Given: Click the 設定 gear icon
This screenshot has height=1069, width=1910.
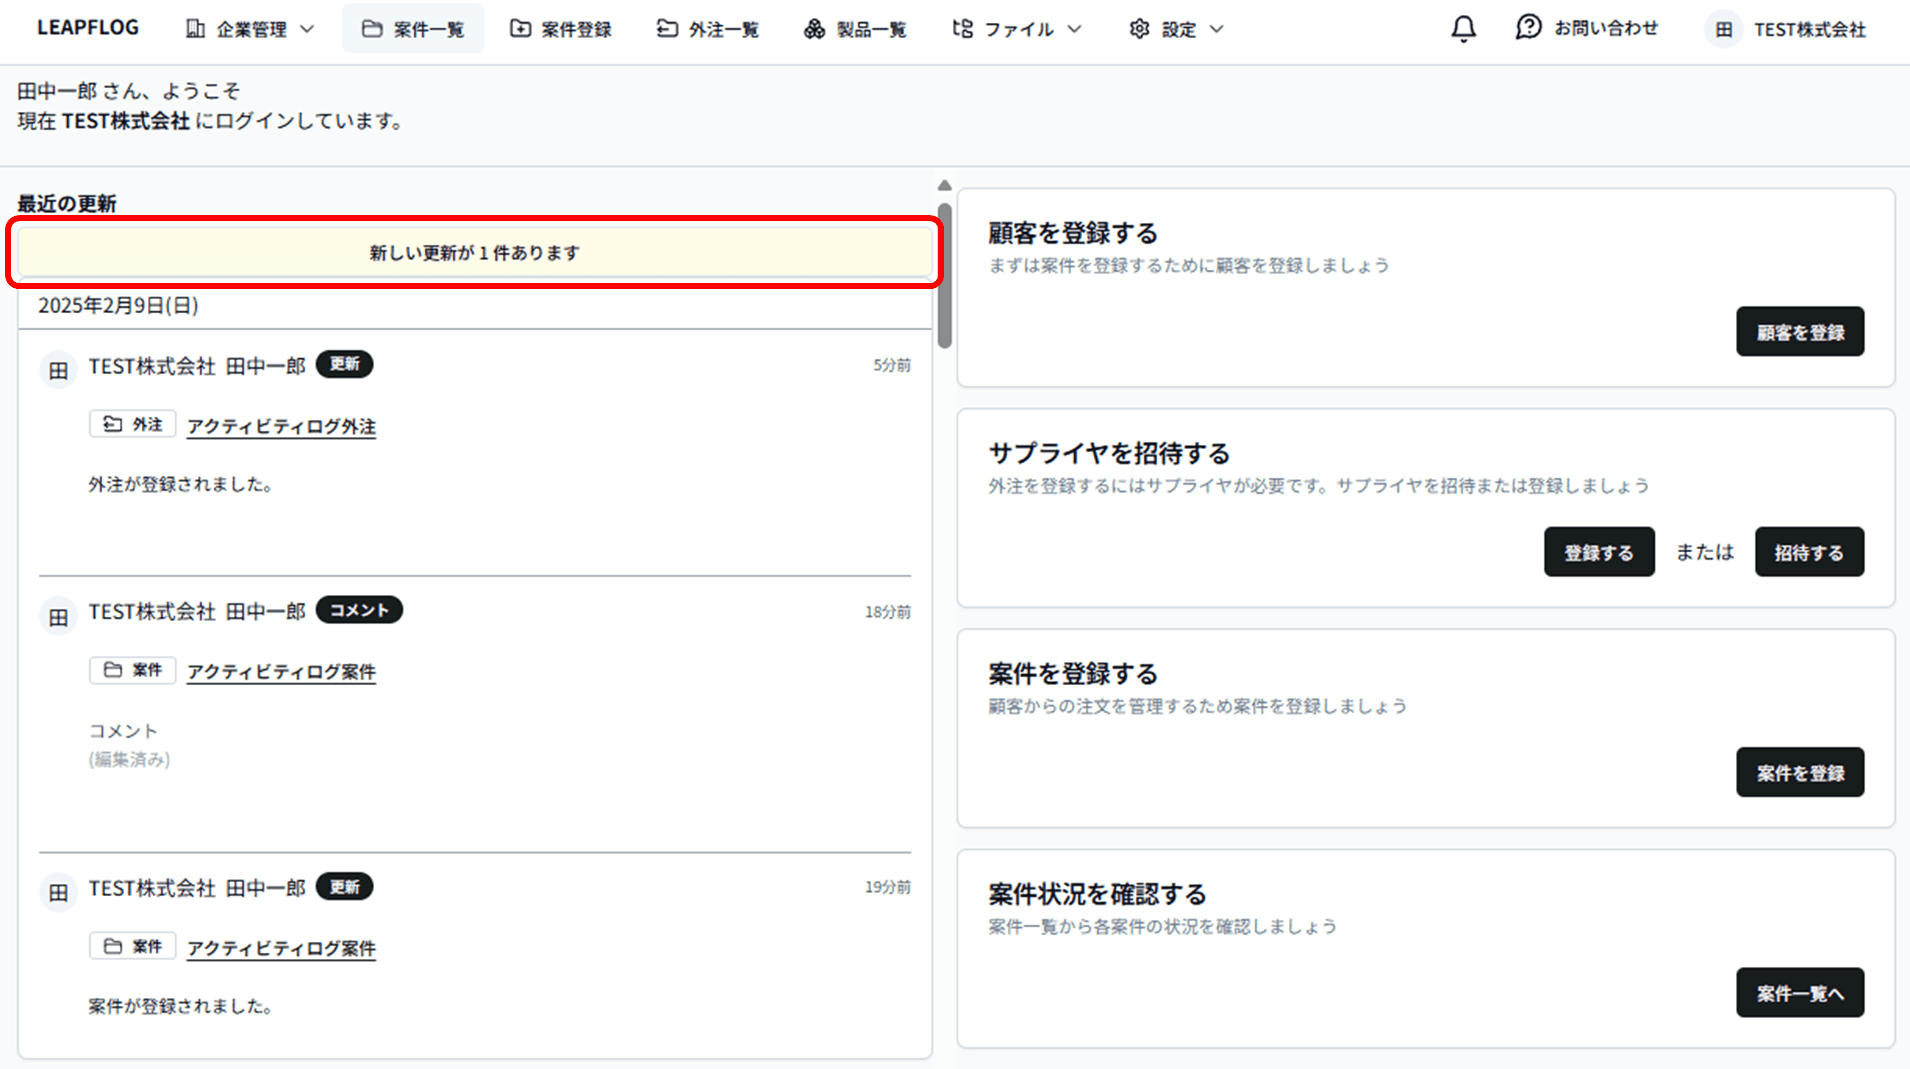Looking at the screenshot, I should point(1139,30).
